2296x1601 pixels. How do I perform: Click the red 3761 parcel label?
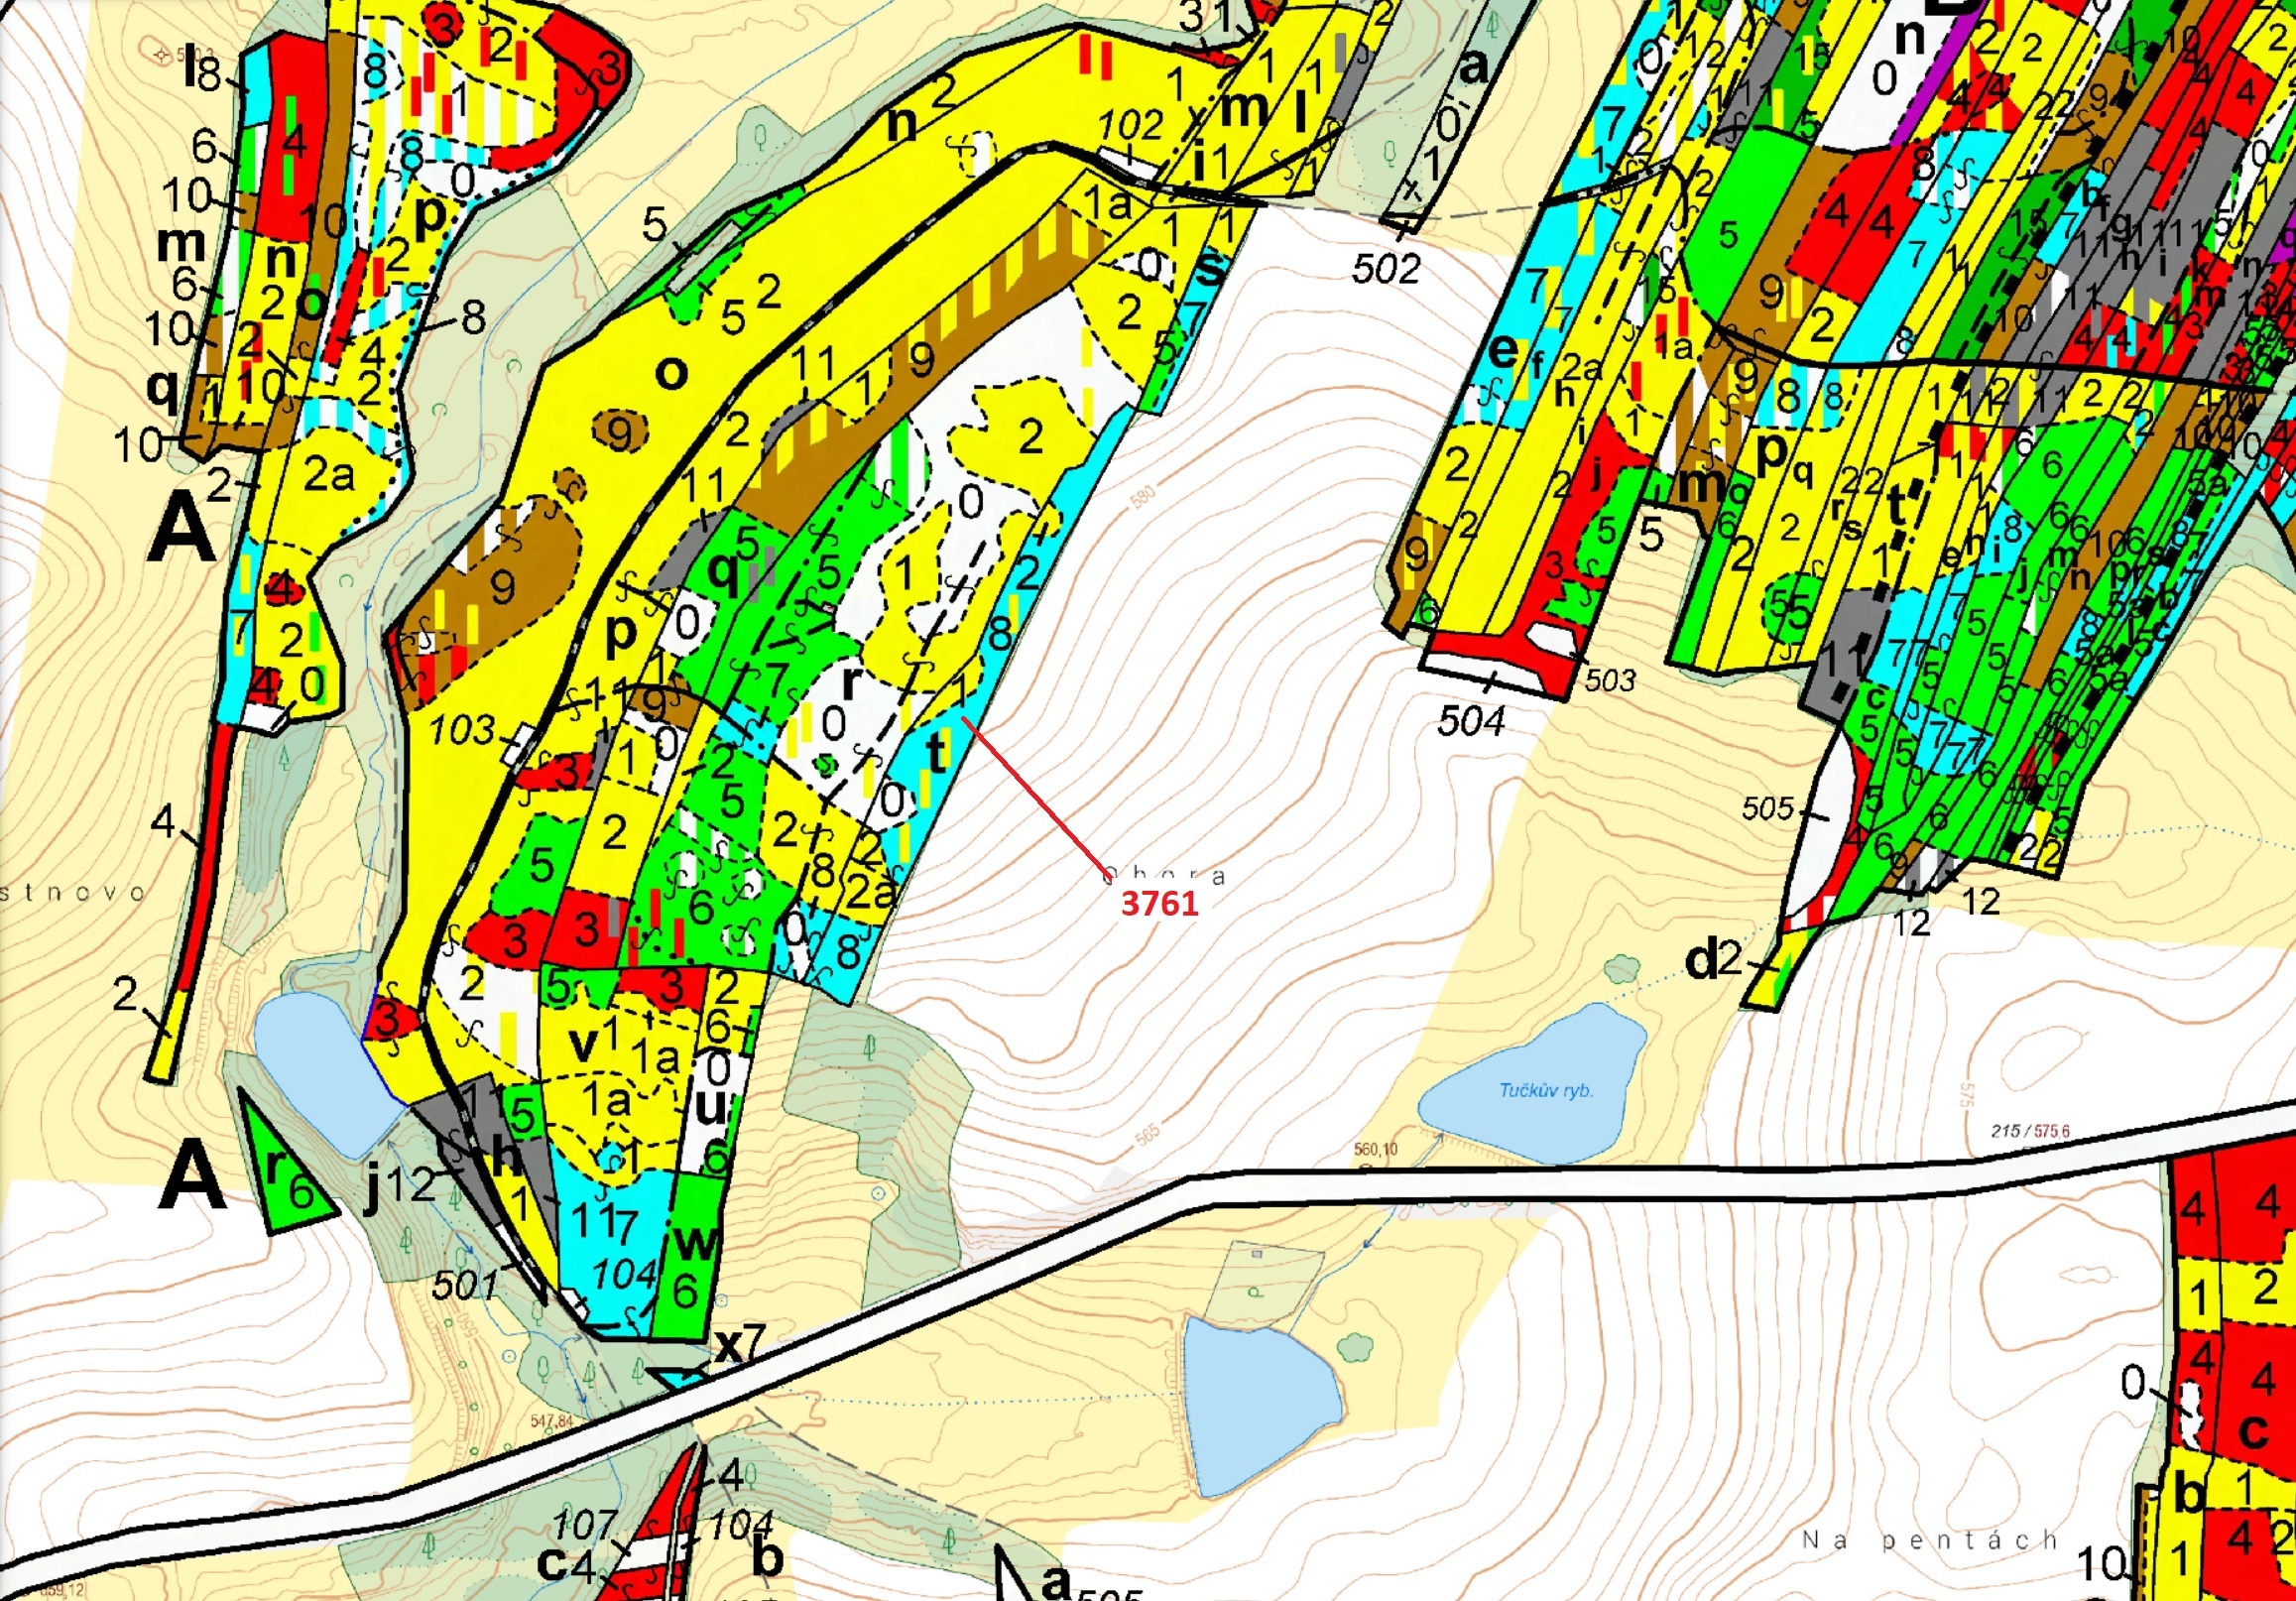1159,904
